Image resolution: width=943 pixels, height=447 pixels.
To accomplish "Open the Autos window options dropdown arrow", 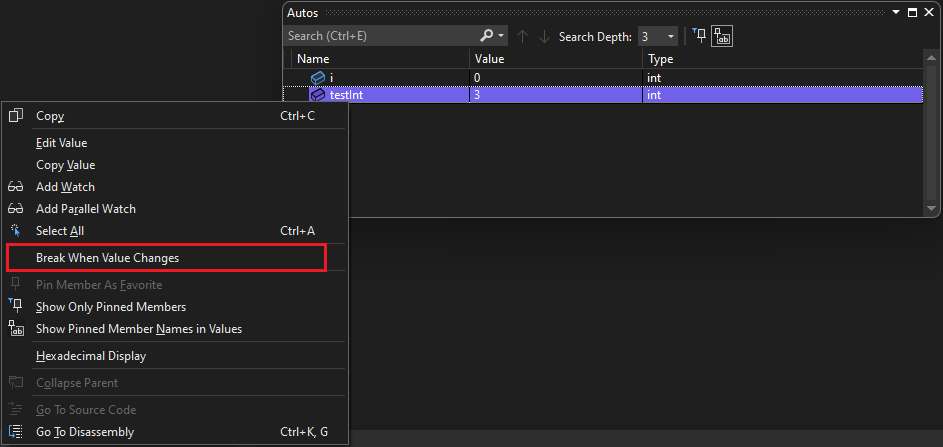I will 895,12.
